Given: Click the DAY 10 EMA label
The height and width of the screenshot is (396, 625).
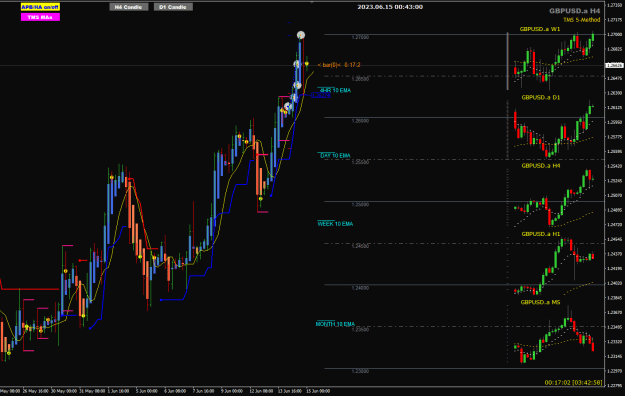Looking at the screenshot, I should [335, 156].
